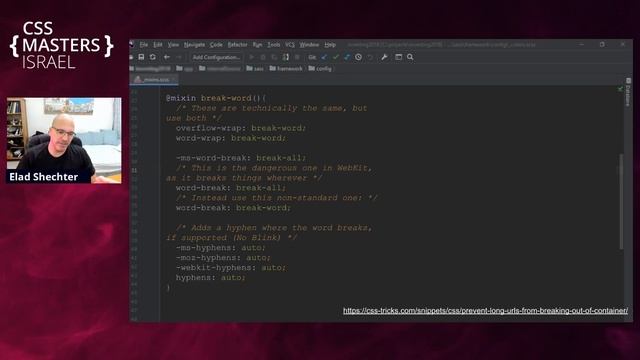Click the Git Update Project blue arrow
The height and width of the screenshot is (360, 640).
coord(324,57)
